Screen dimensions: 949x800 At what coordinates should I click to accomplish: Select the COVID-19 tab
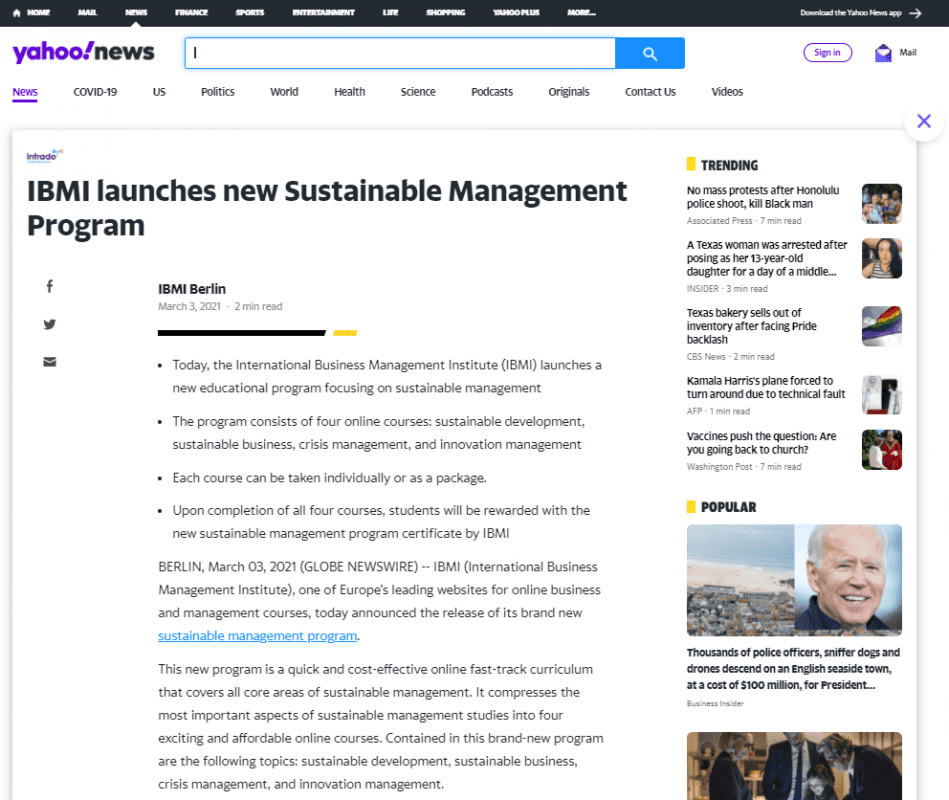[95, 92]
